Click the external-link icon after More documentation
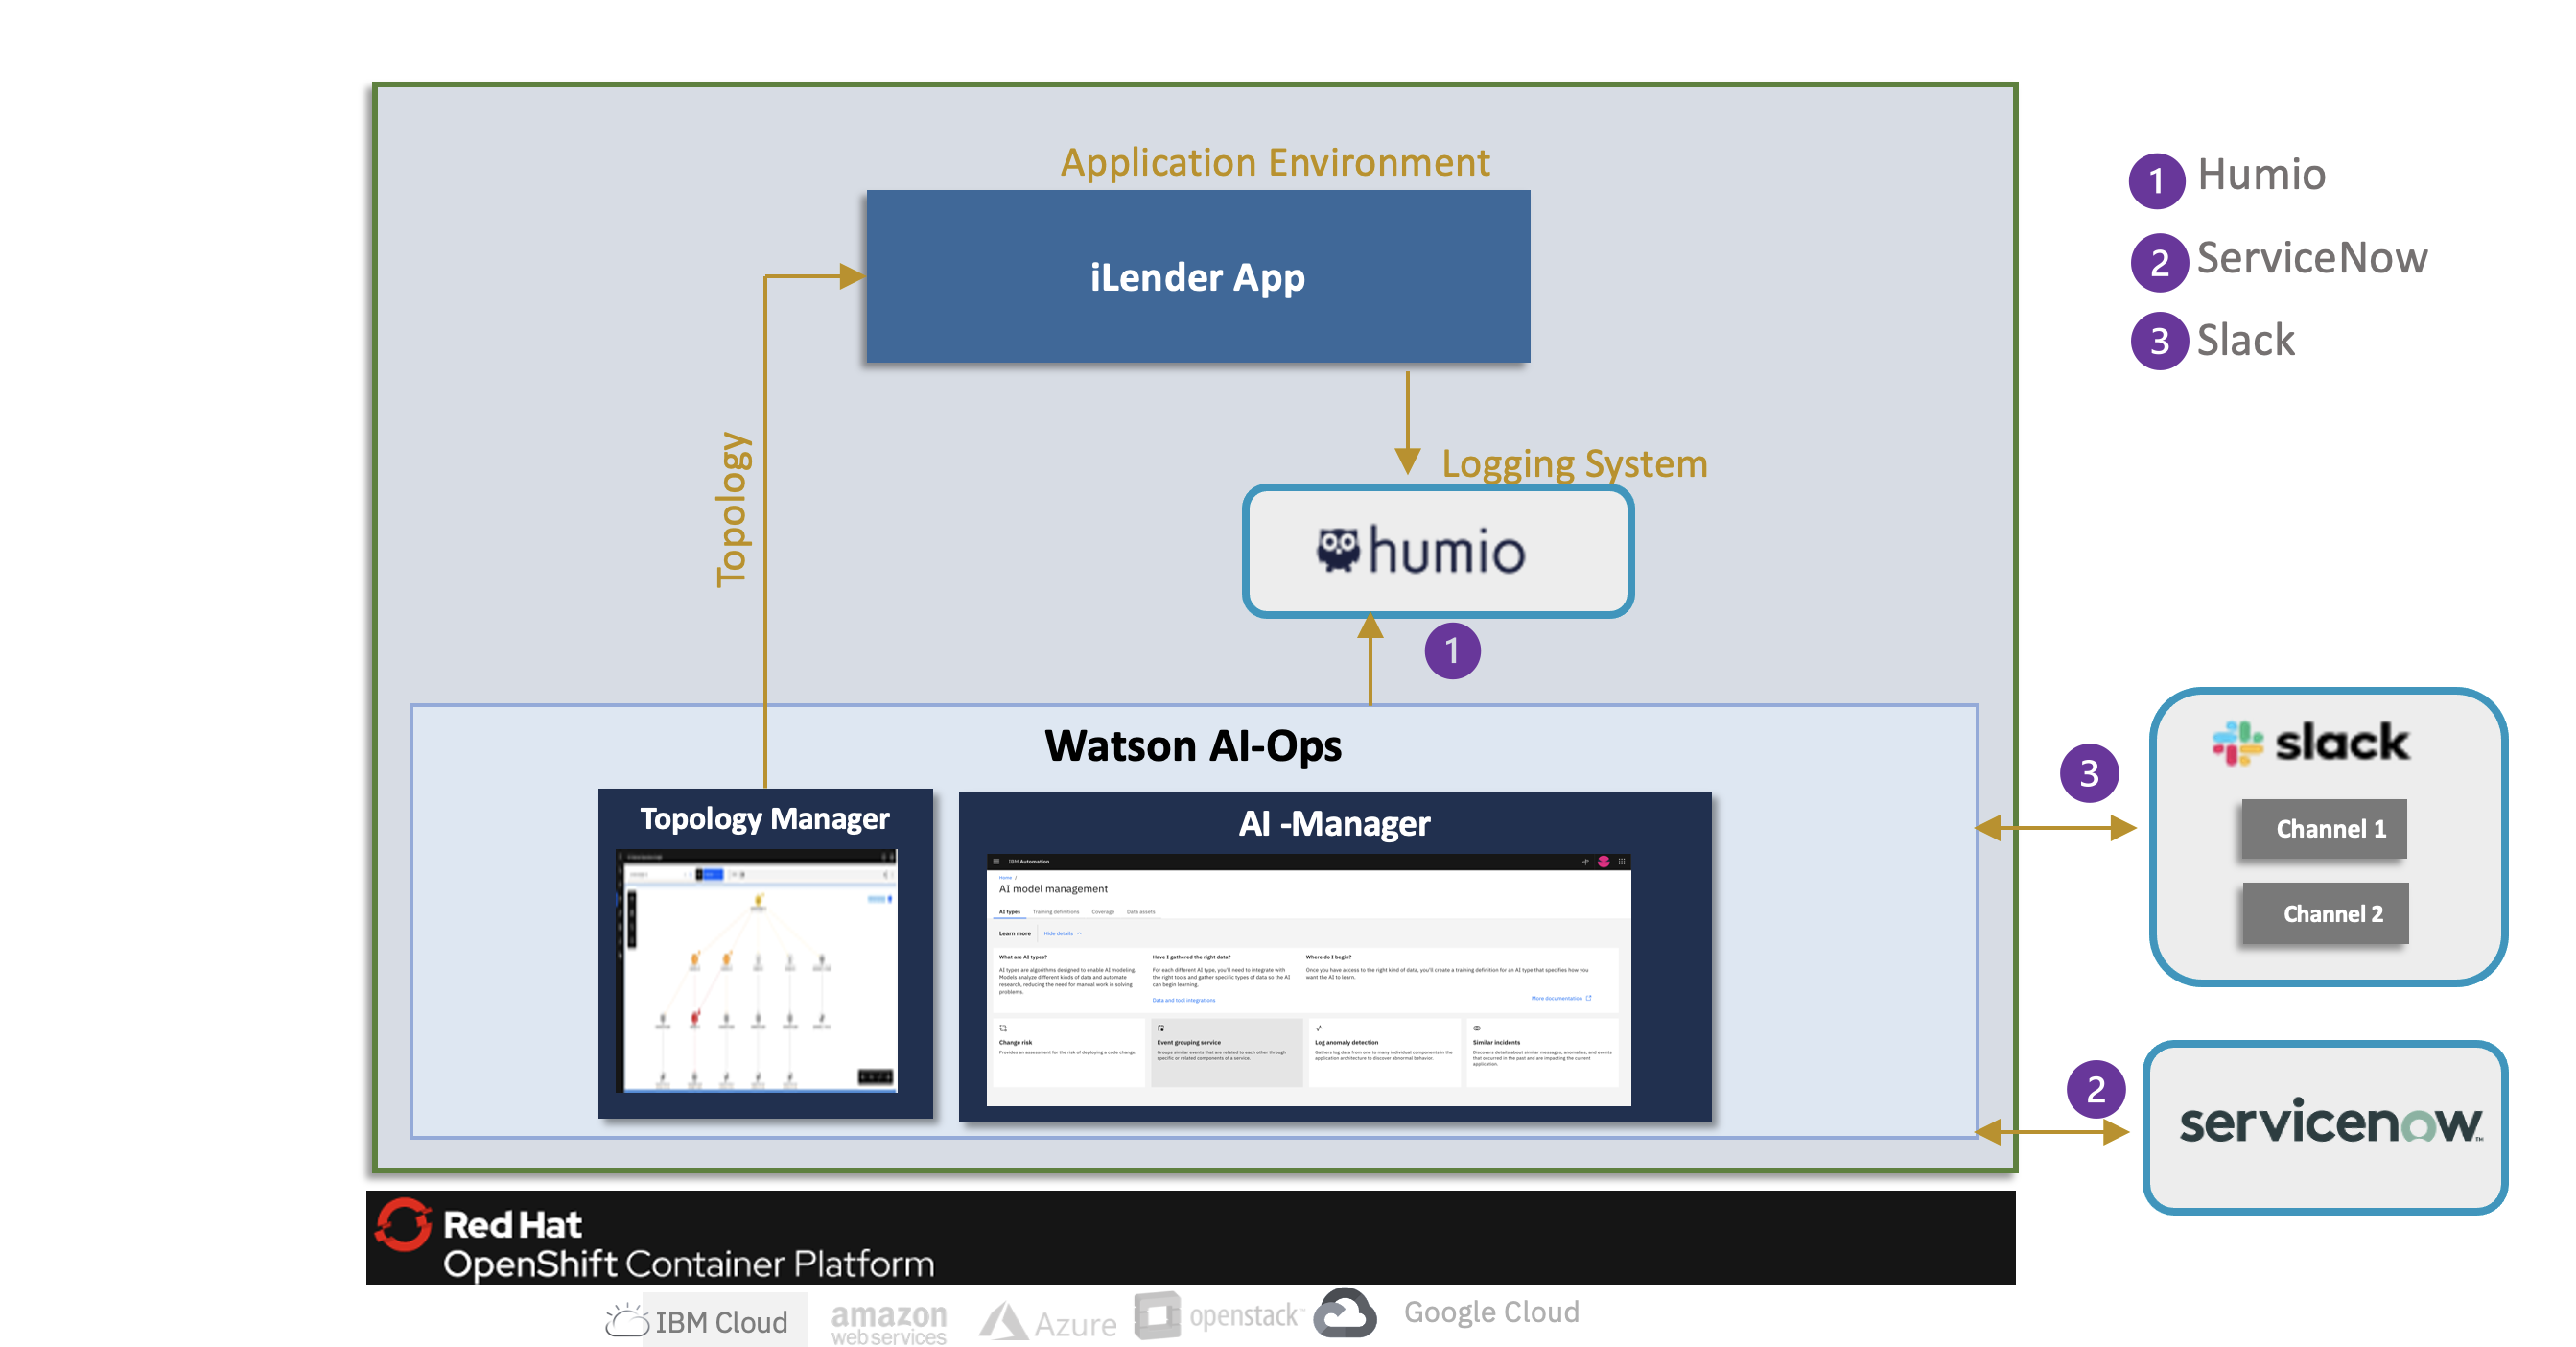2576x1347 pixels. (1589, 998)
